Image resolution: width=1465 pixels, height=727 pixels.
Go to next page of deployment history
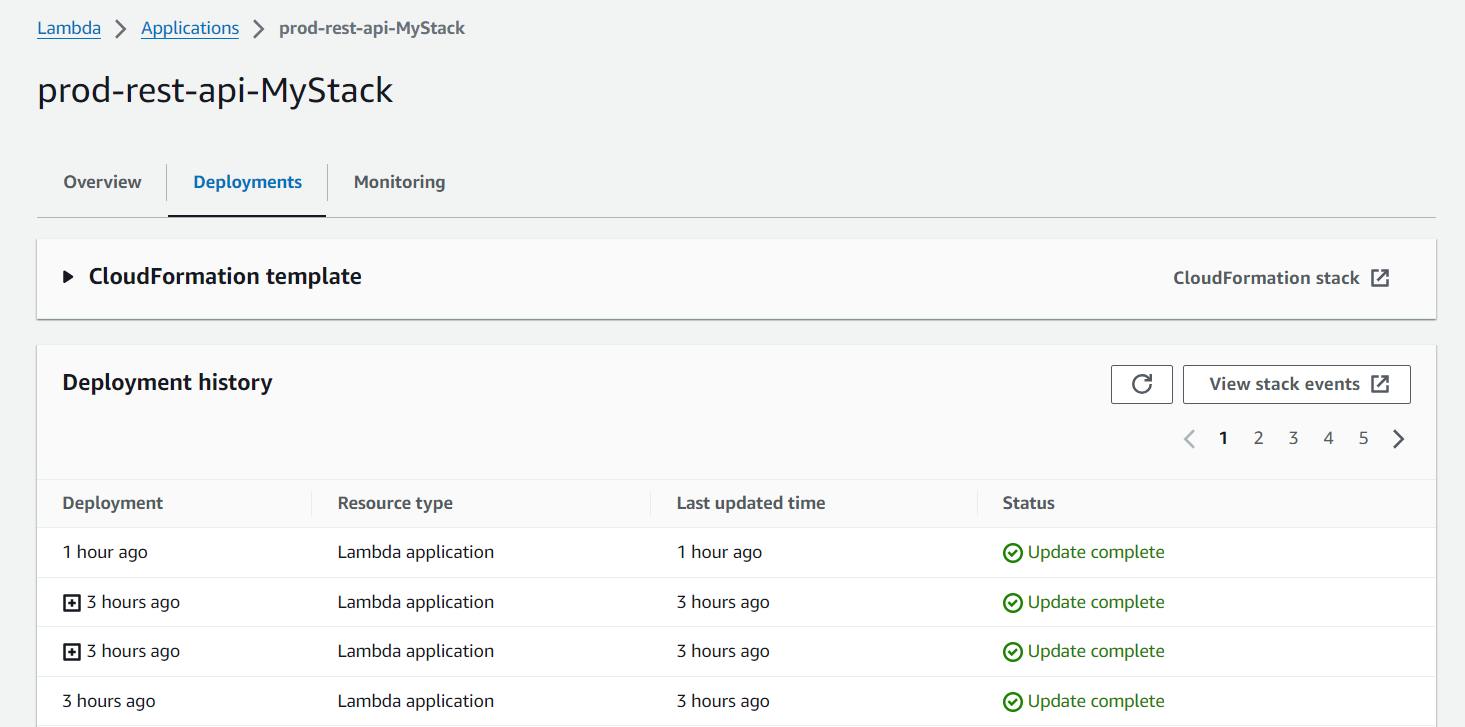click(x=1398, y=438)
